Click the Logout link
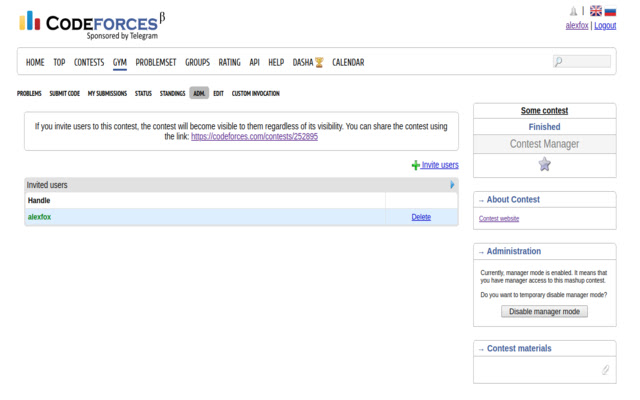This screenshot has width=640, height=400. pyautogui.click(x=605, y=25)
